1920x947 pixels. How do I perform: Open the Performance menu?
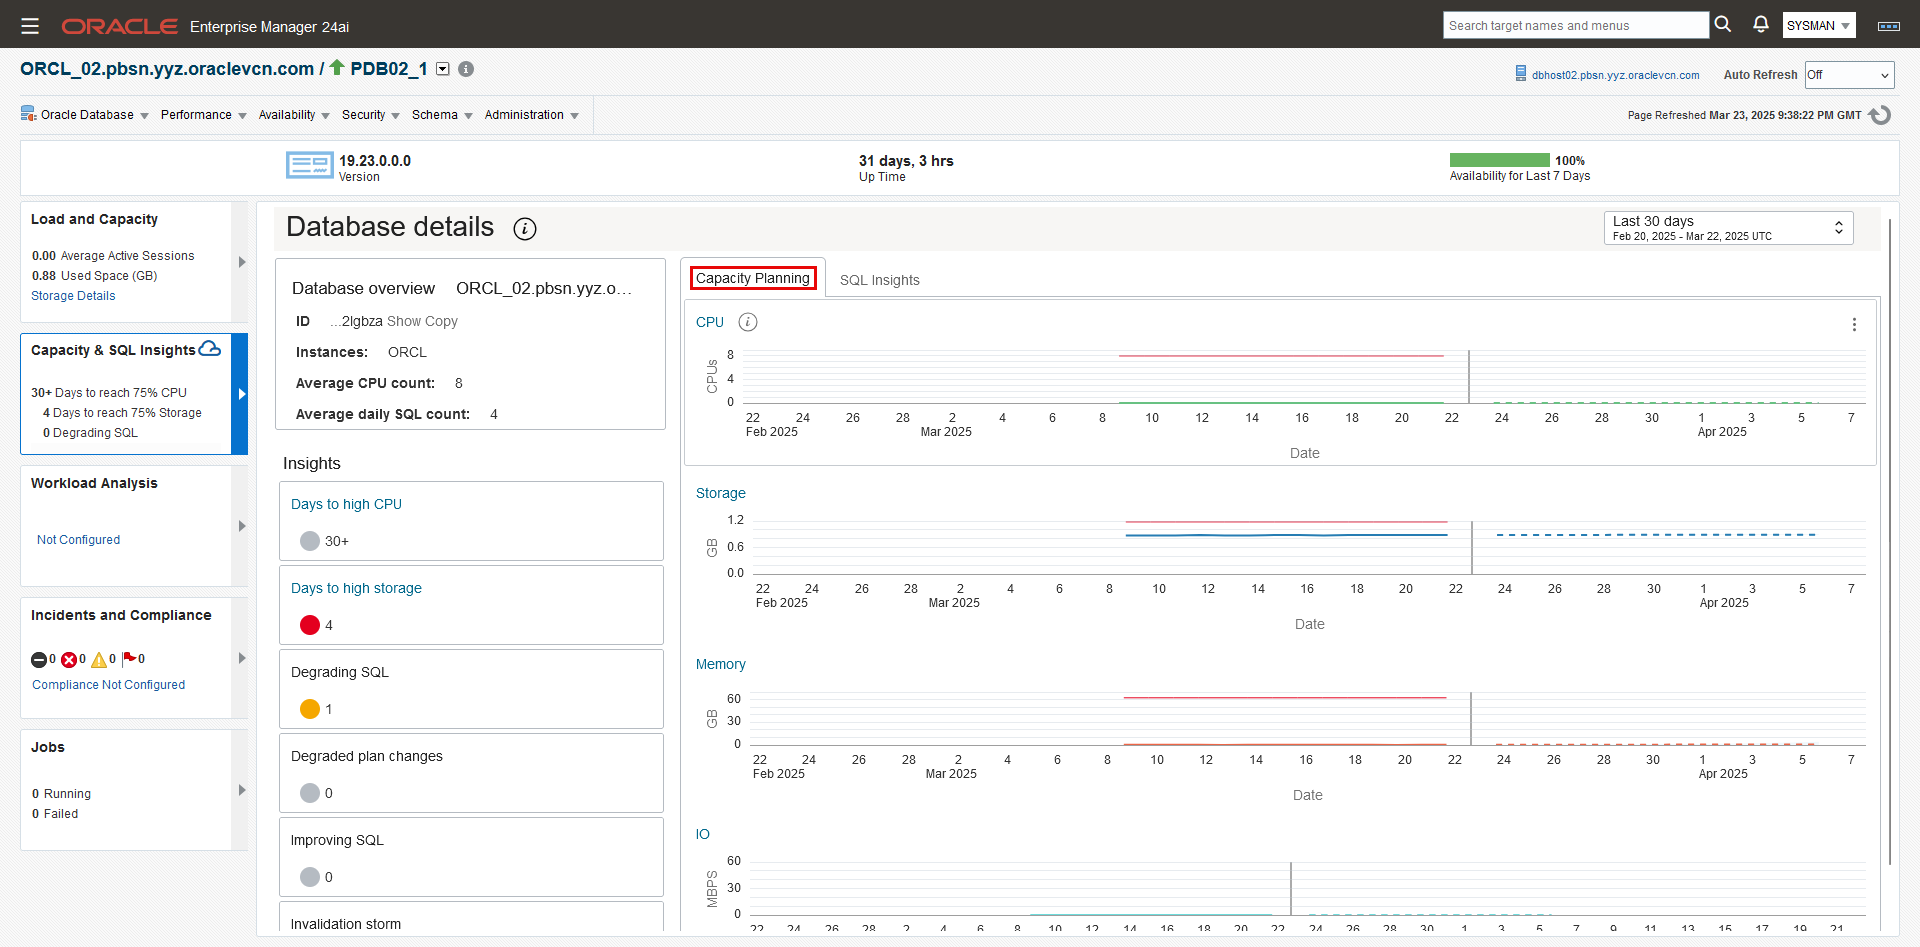[197, 115]
